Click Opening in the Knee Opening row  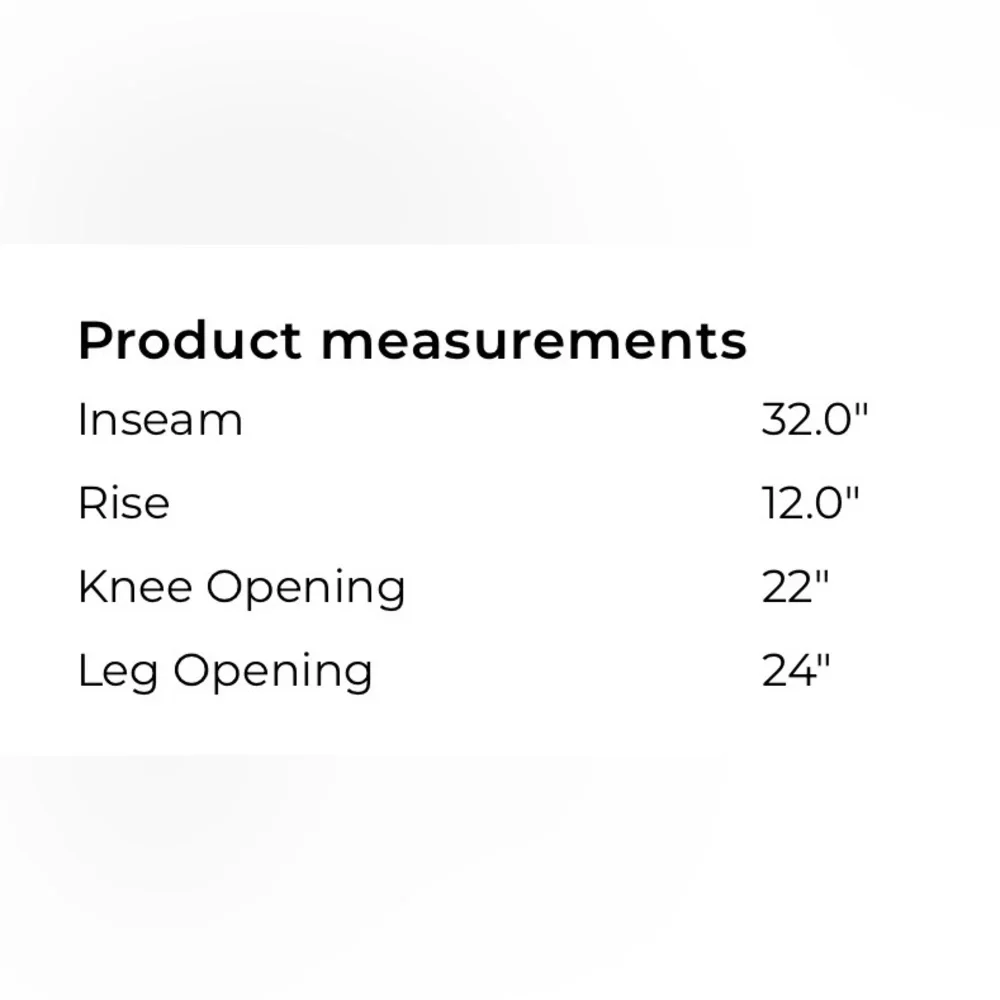tap(305, 589)
